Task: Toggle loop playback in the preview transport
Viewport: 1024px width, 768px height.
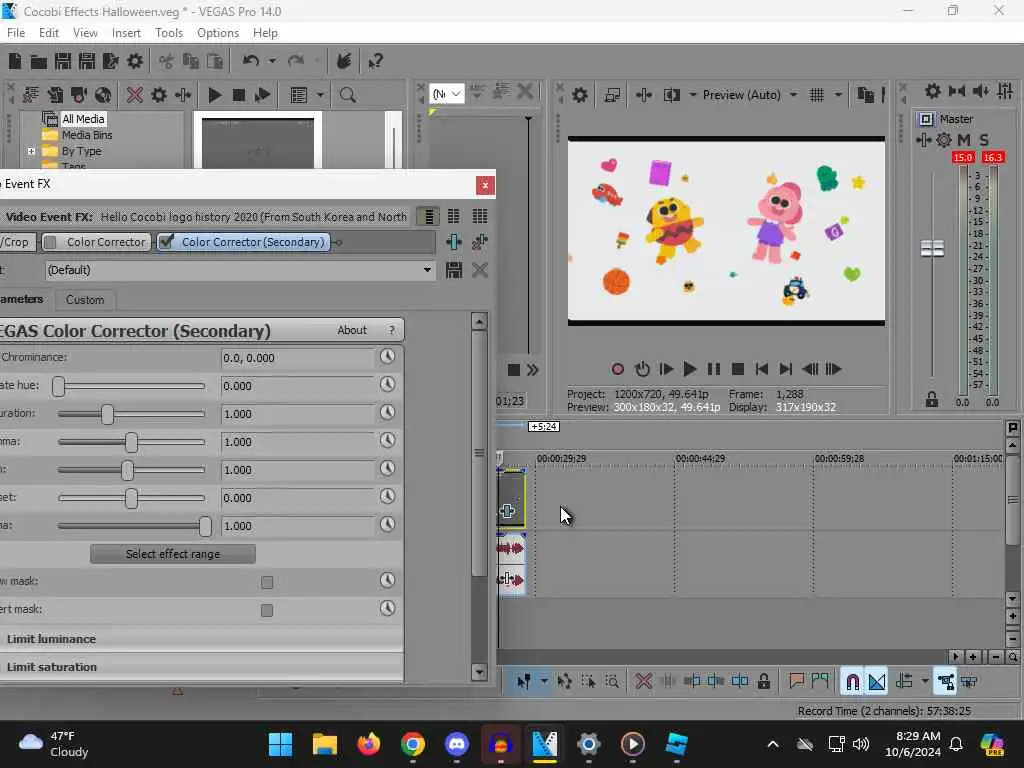Action: [x=642, y=369]
